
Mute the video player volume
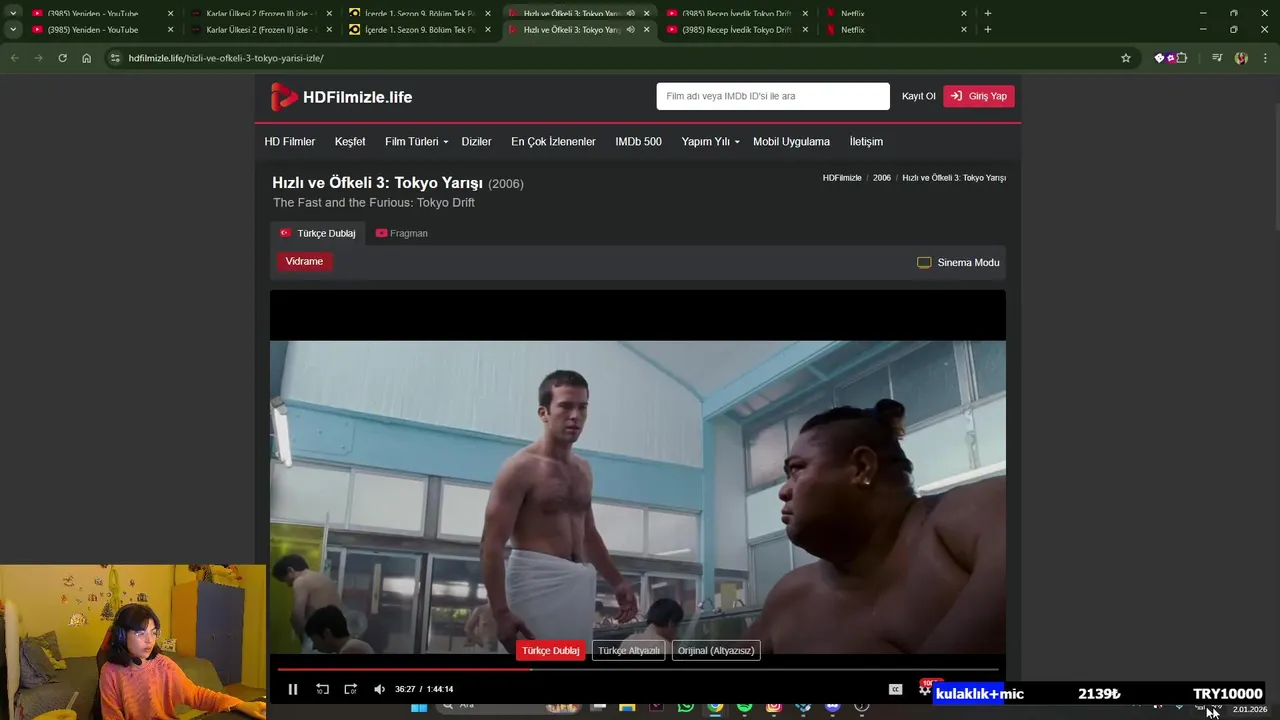click(x=379, y=689)
